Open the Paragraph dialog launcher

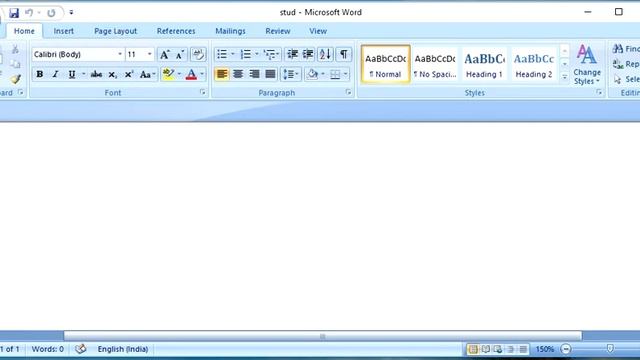tap(348, 93)
